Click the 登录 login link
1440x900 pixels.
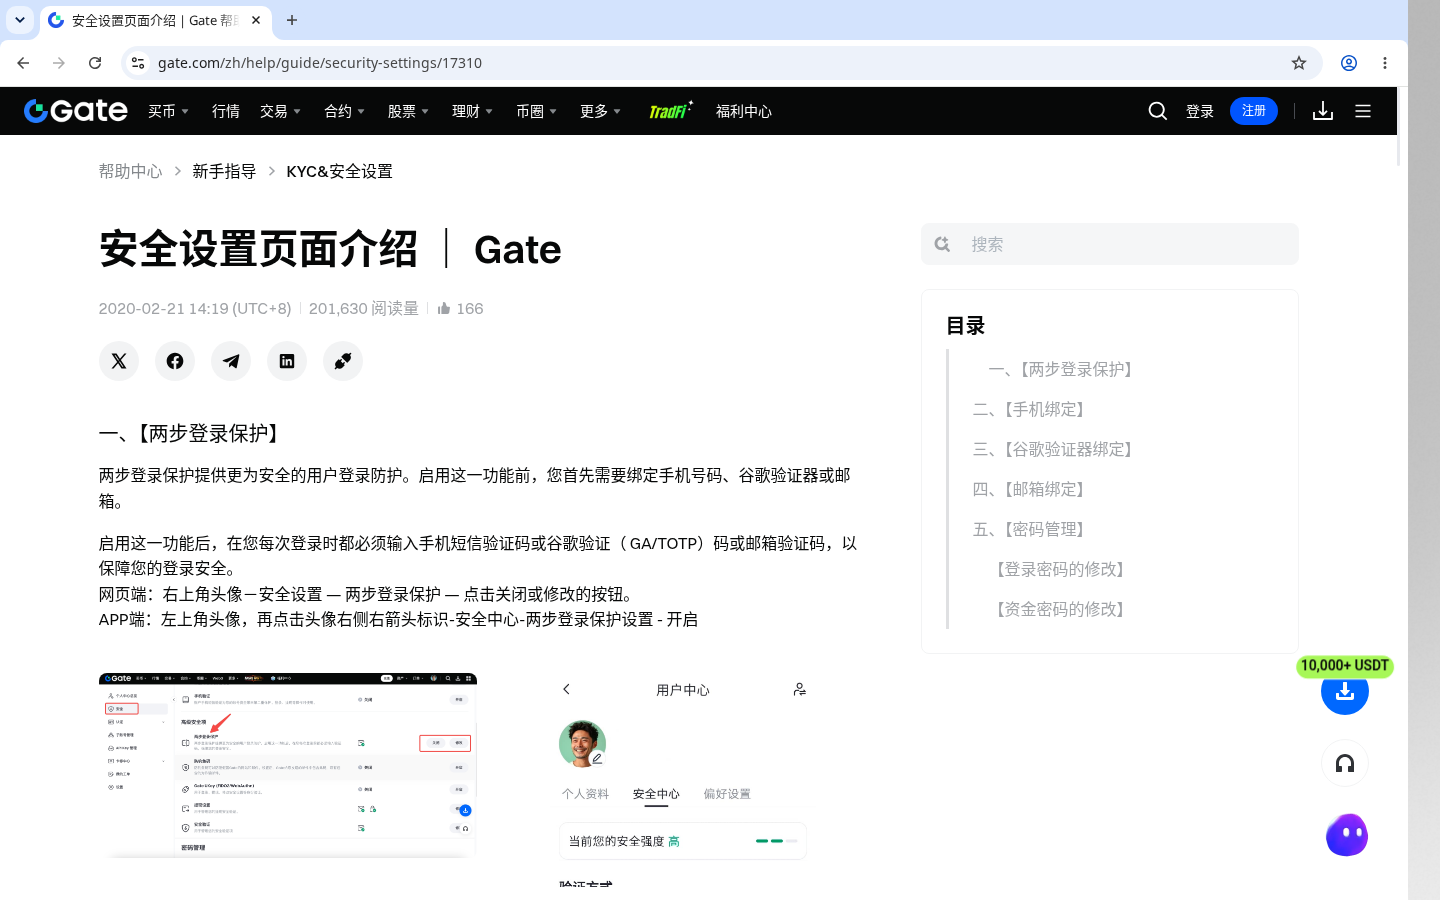tap(1200, 111)
